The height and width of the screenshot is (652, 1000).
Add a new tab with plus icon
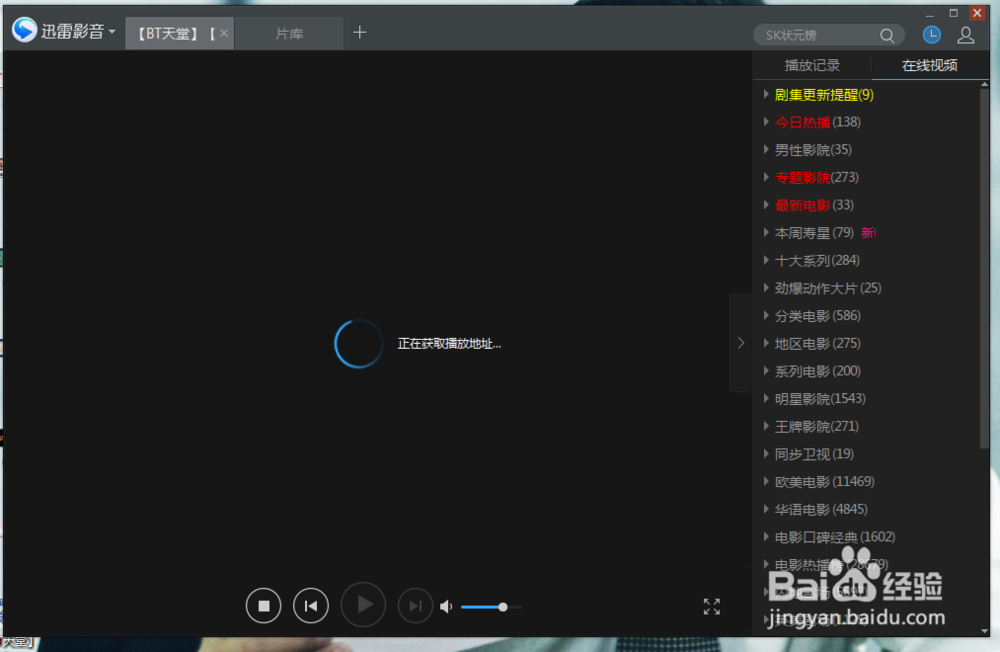pyautogui.click(x=360, y=33)
